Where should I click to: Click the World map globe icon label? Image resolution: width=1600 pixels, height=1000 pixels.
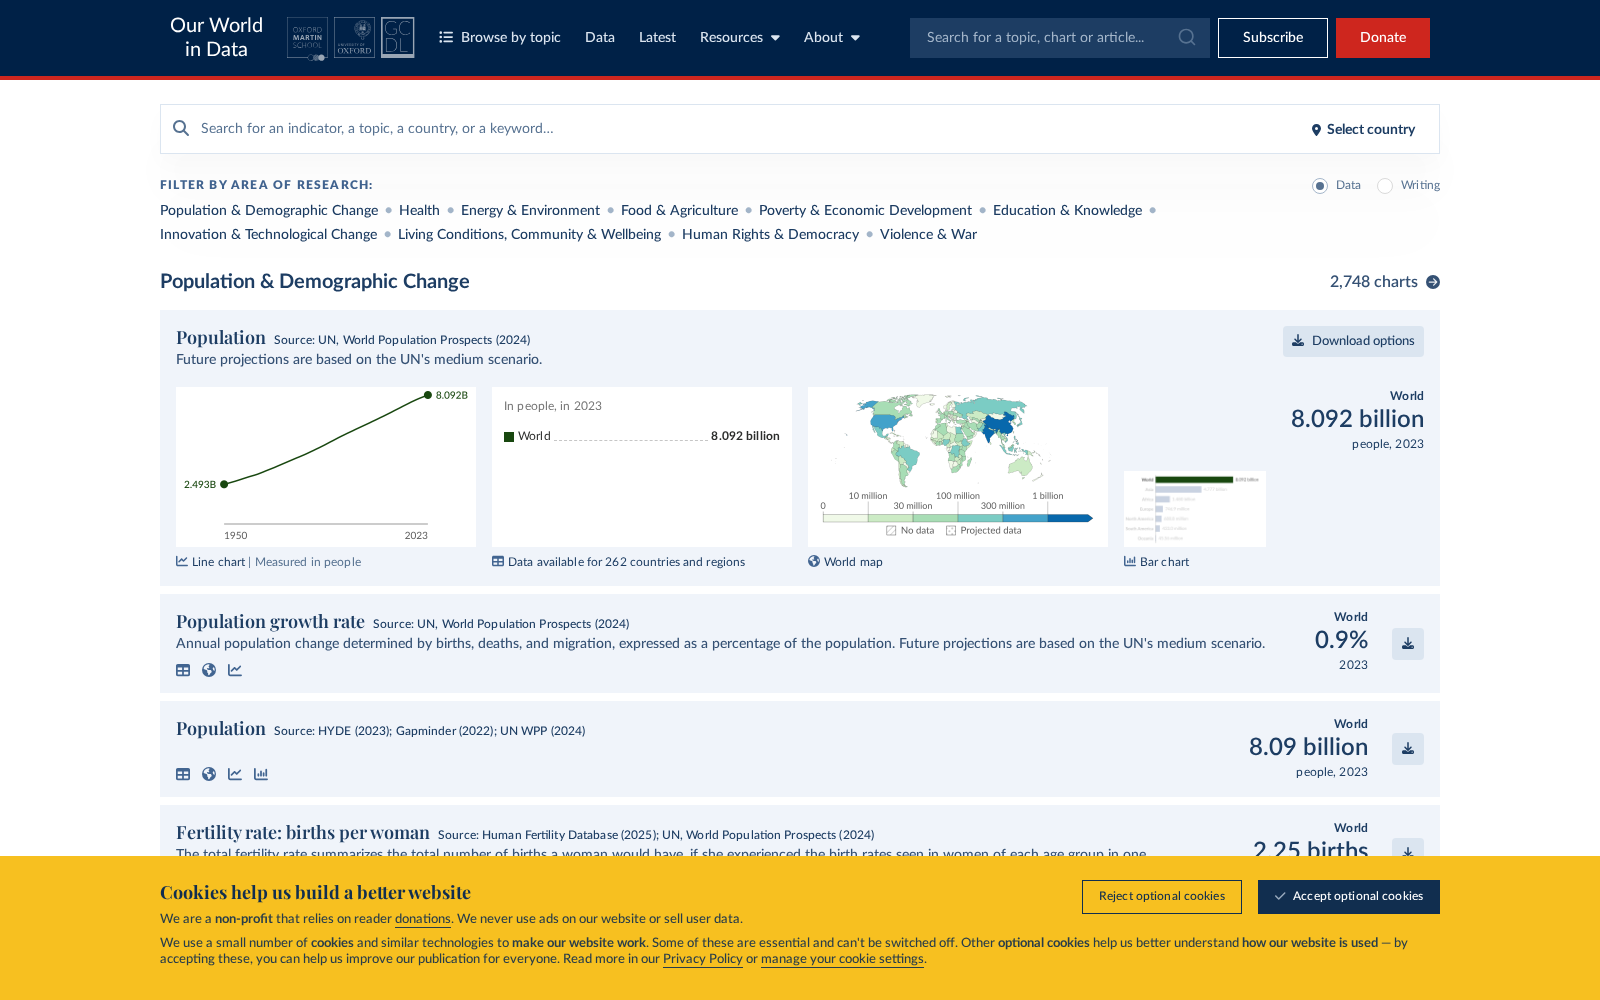(x=814, y=561)
